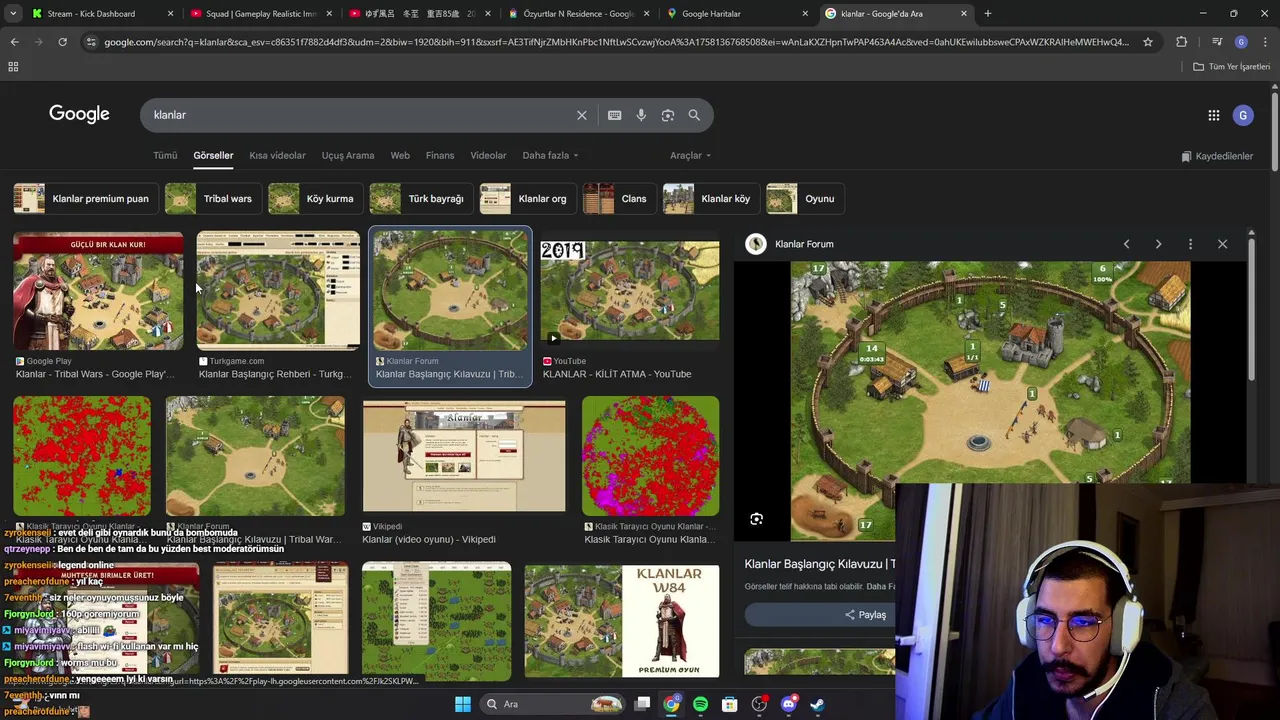Open Discord from the taskbar
Viewport: 1280px width, 720px height.
click(788, 704)
